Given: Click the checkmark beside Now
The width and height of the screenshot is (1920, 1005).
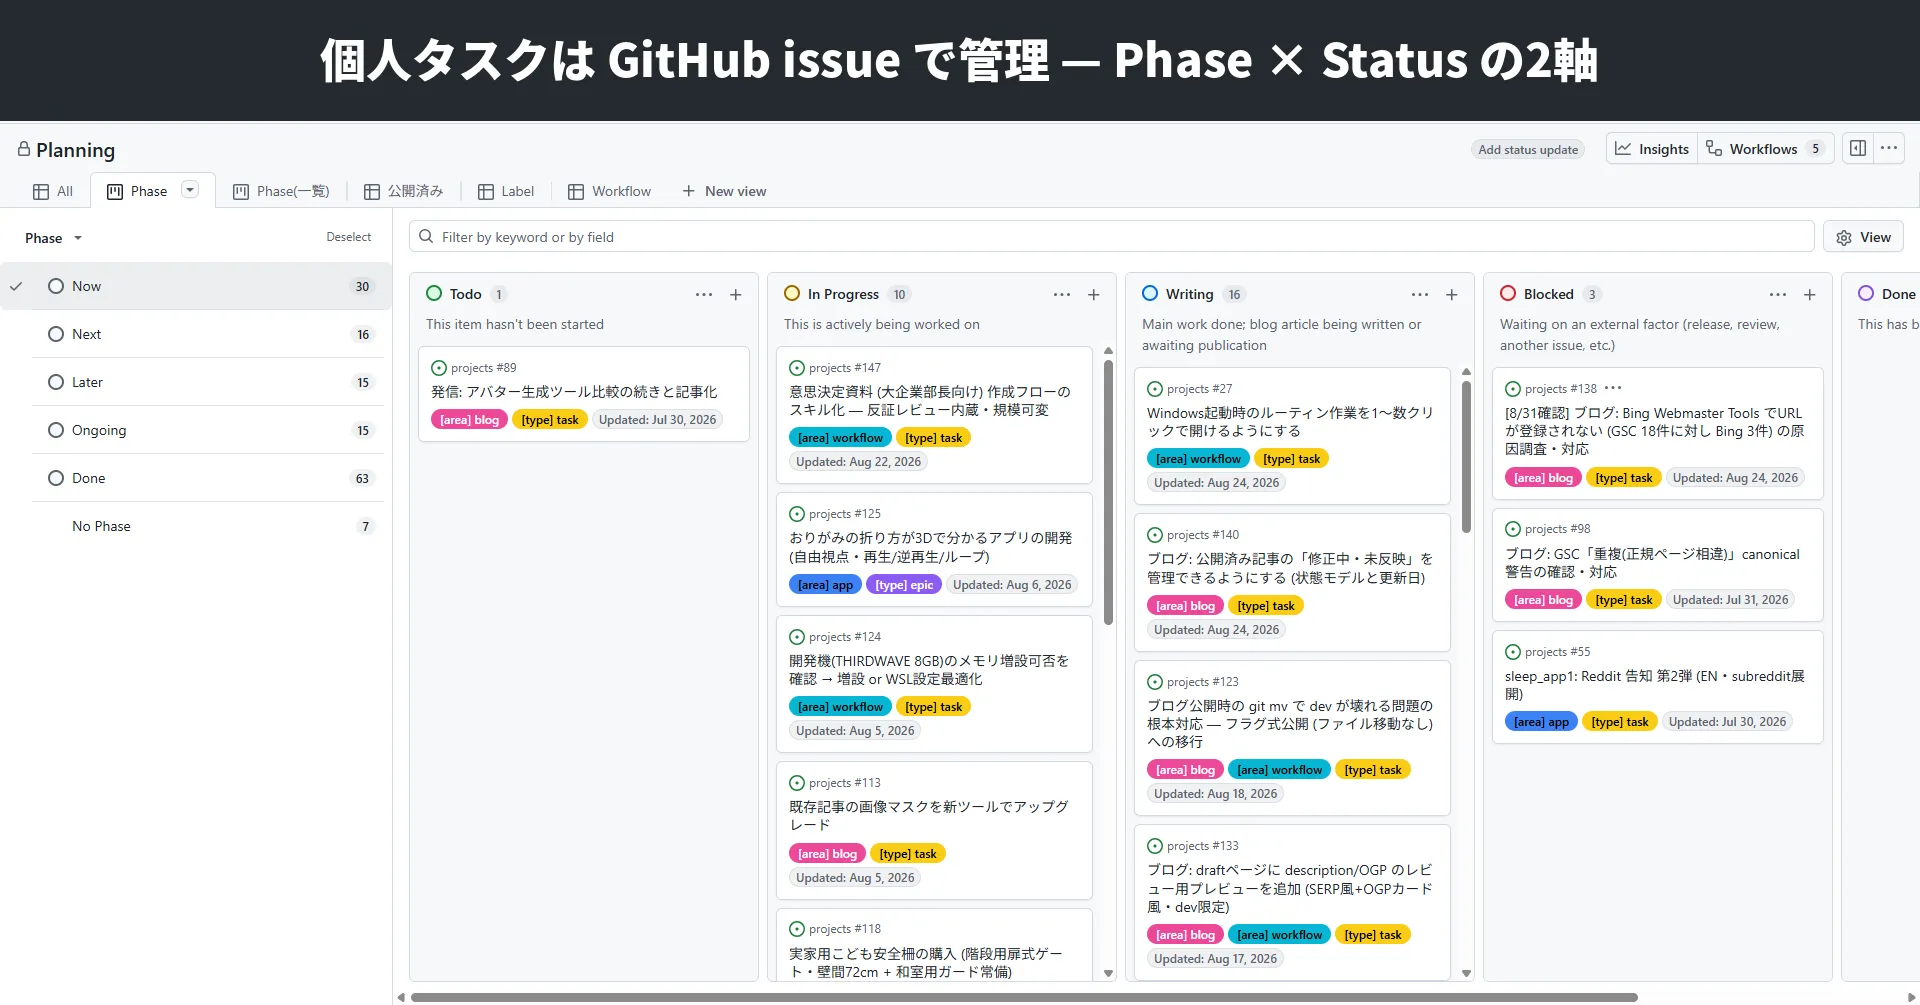Looking at the screenshot, I should 16,286.
